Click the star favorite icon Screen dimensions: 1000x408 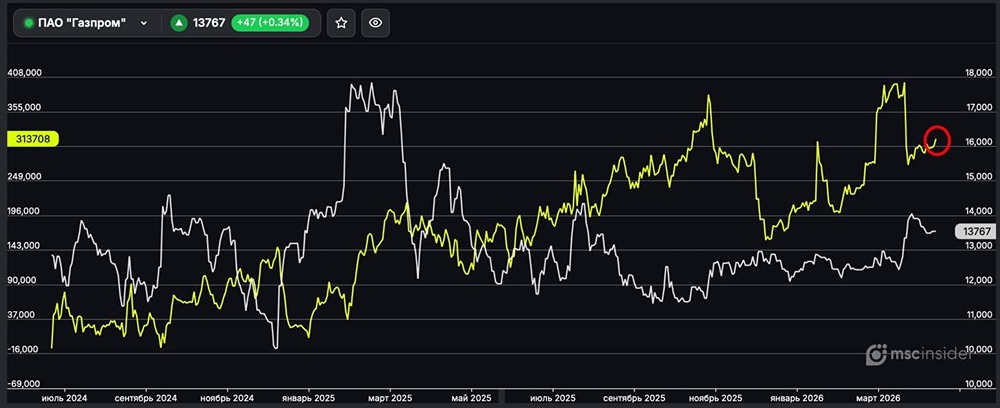pos(341,23)
